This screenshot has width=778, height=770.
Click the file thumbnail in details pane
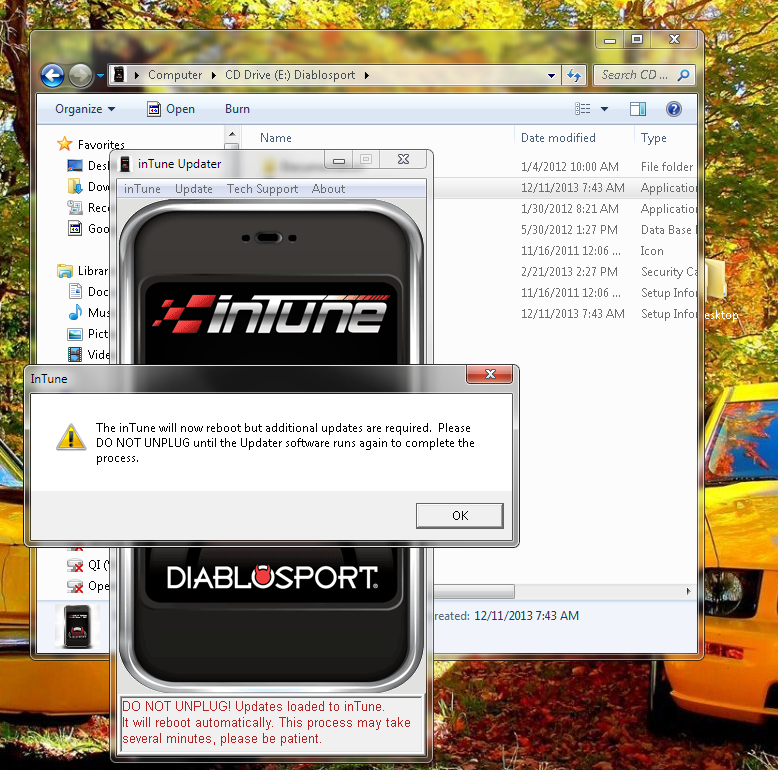77,626
